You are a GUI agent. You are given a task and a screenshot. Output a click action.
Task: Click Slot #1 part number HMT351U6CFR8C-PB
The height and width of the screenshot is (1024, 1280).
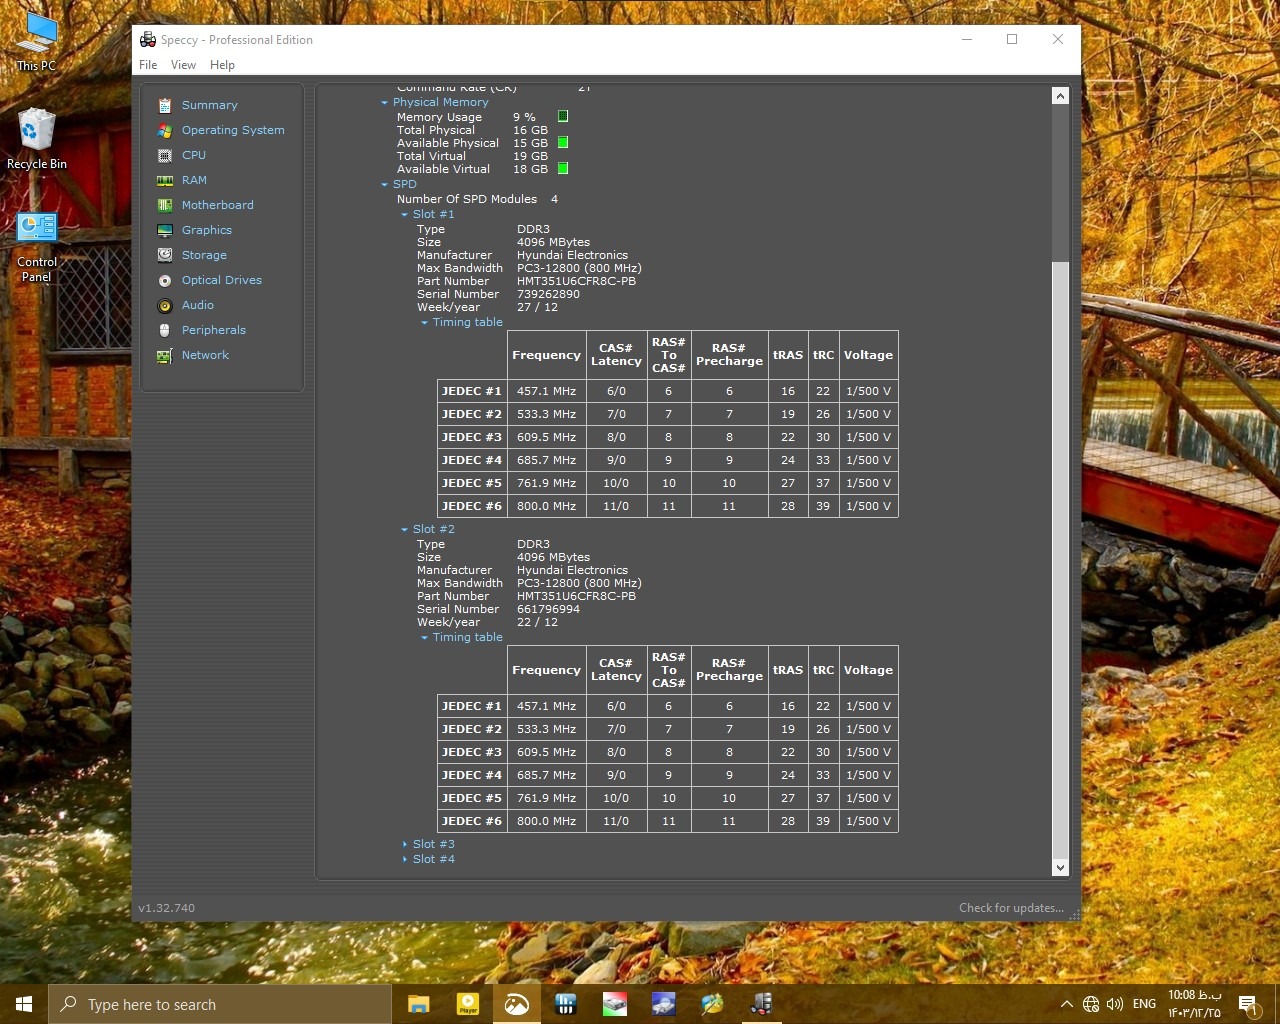576,281
